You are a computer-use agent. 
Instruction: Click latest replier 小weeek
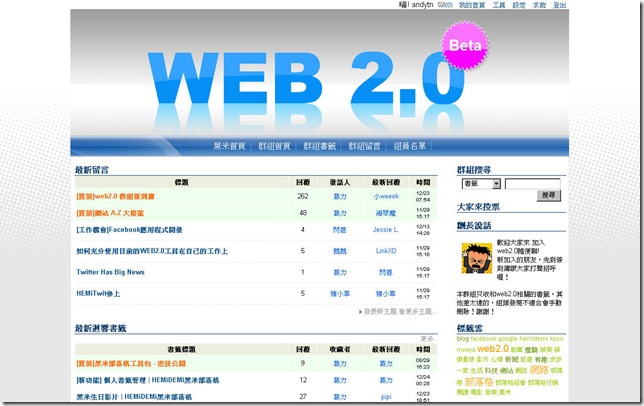386,197
